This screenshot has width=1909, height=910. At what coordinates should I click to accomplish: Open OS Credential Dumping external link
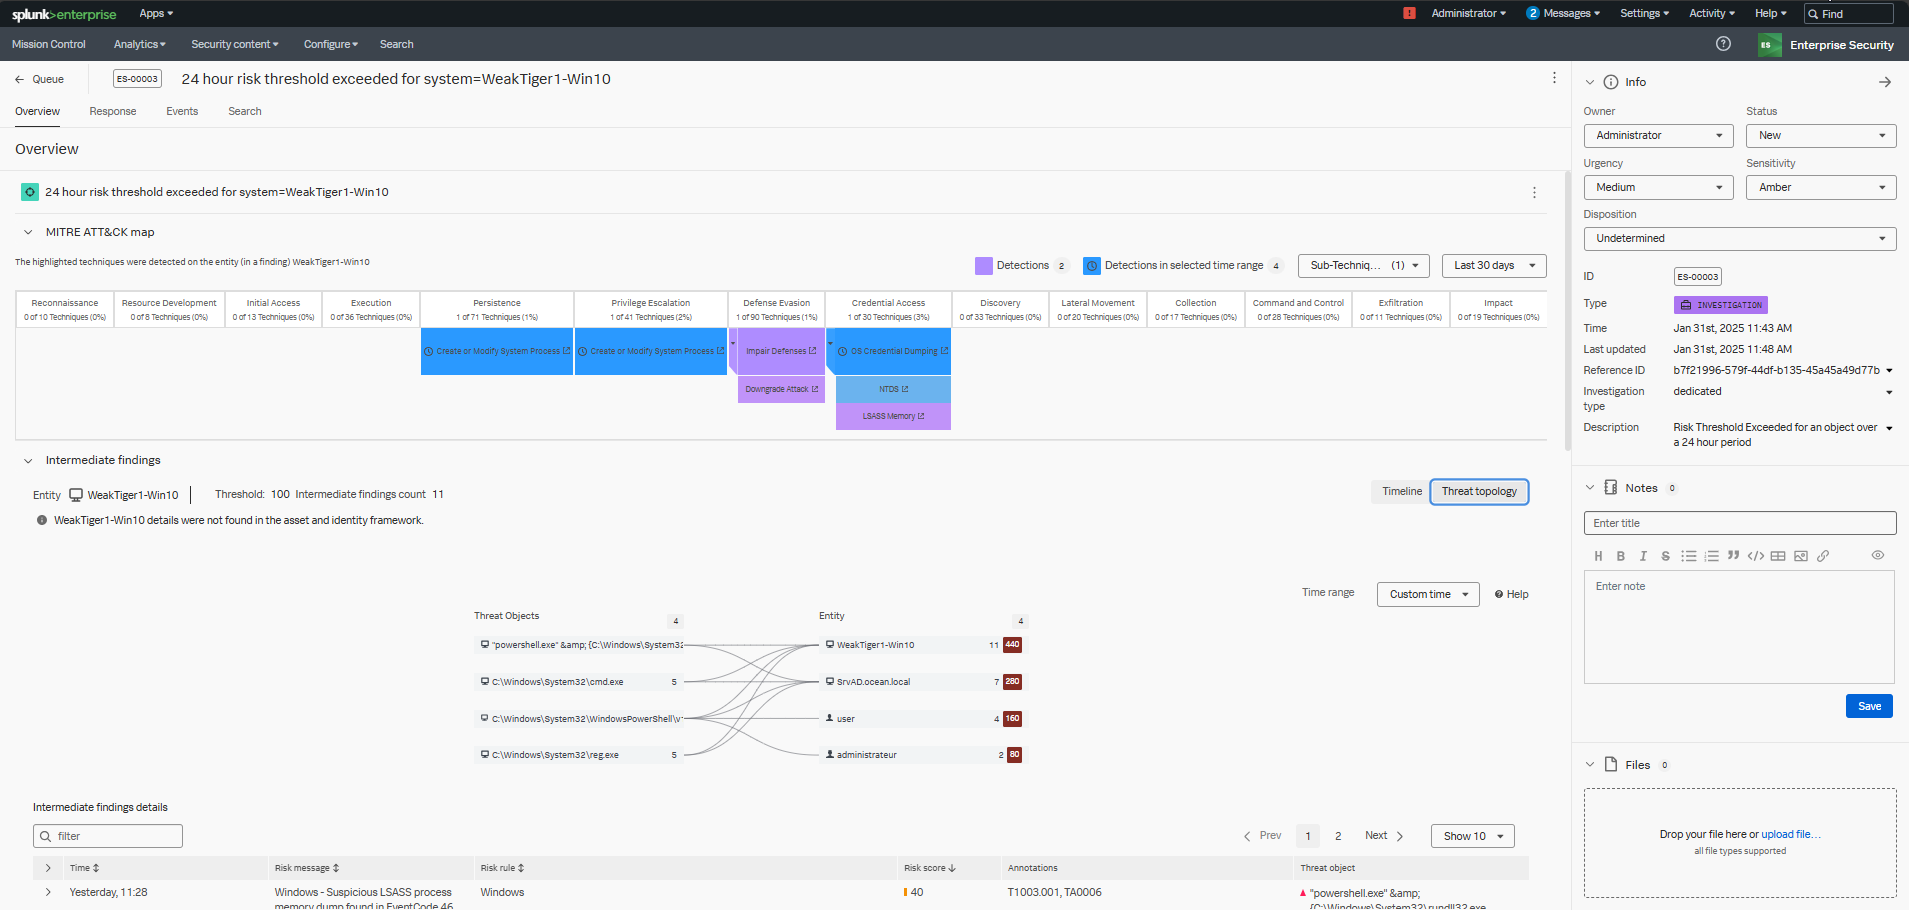pyautogui.click(x=944, y=351)
